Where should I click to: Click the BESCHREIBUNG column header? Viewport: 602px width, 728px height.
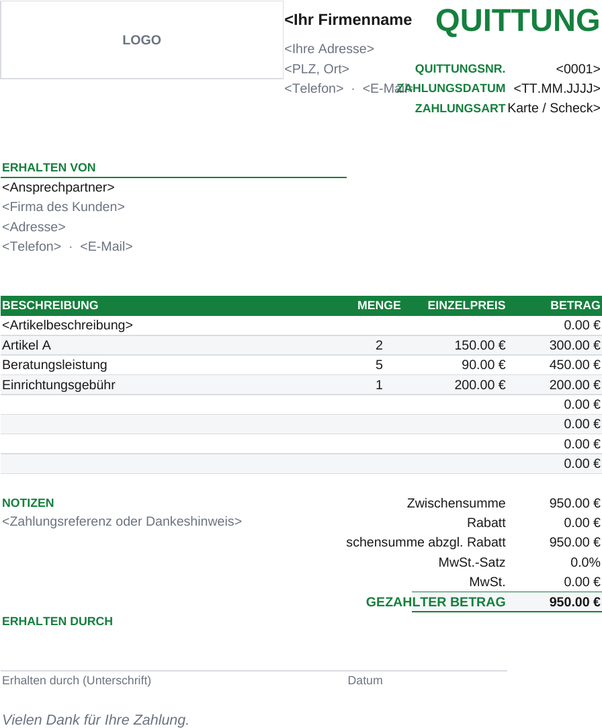(50, 305)
